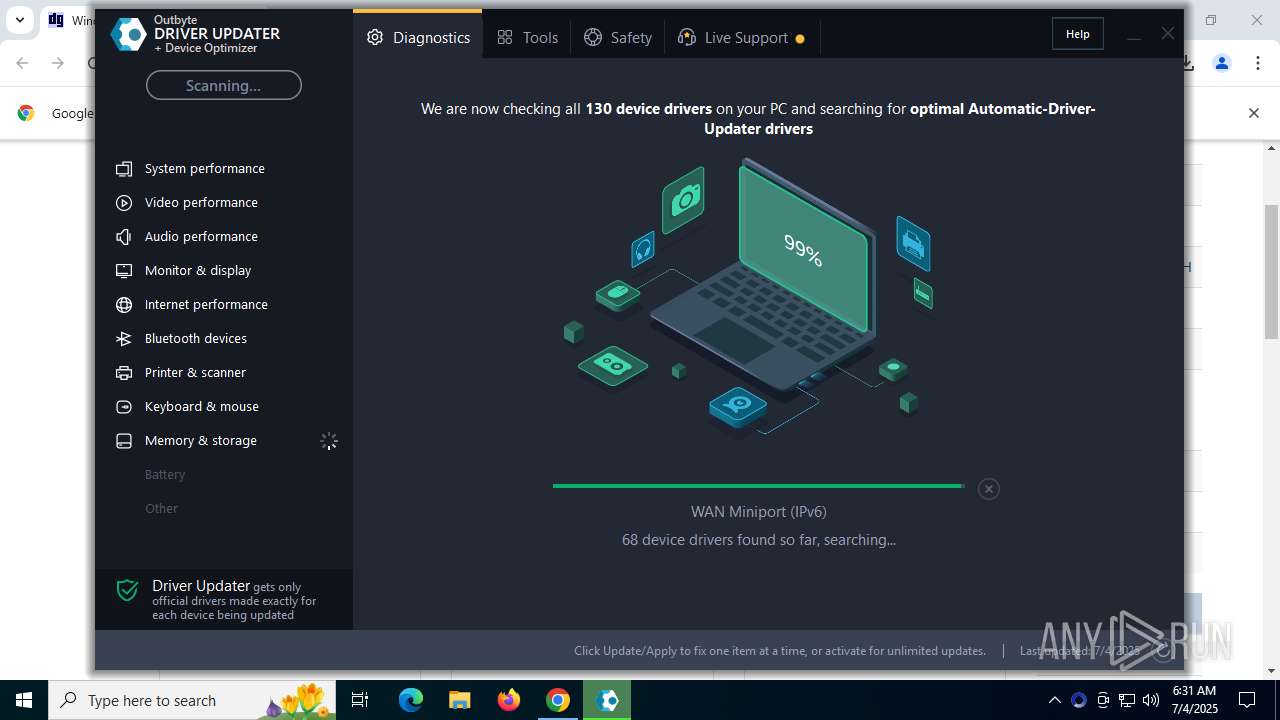Switch to the Tools tab
The image size is (1280, 720).
(527, 37)
